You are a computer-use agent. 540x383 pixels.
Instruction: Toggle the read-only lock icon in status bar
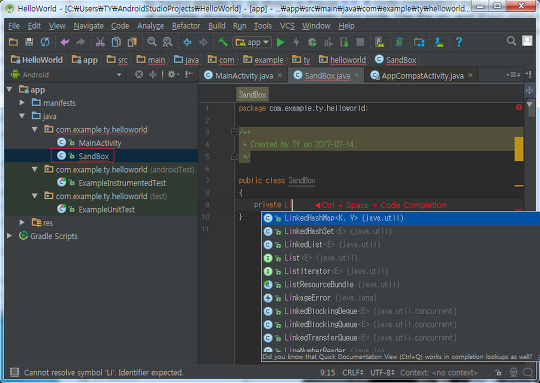coord(498,372)
